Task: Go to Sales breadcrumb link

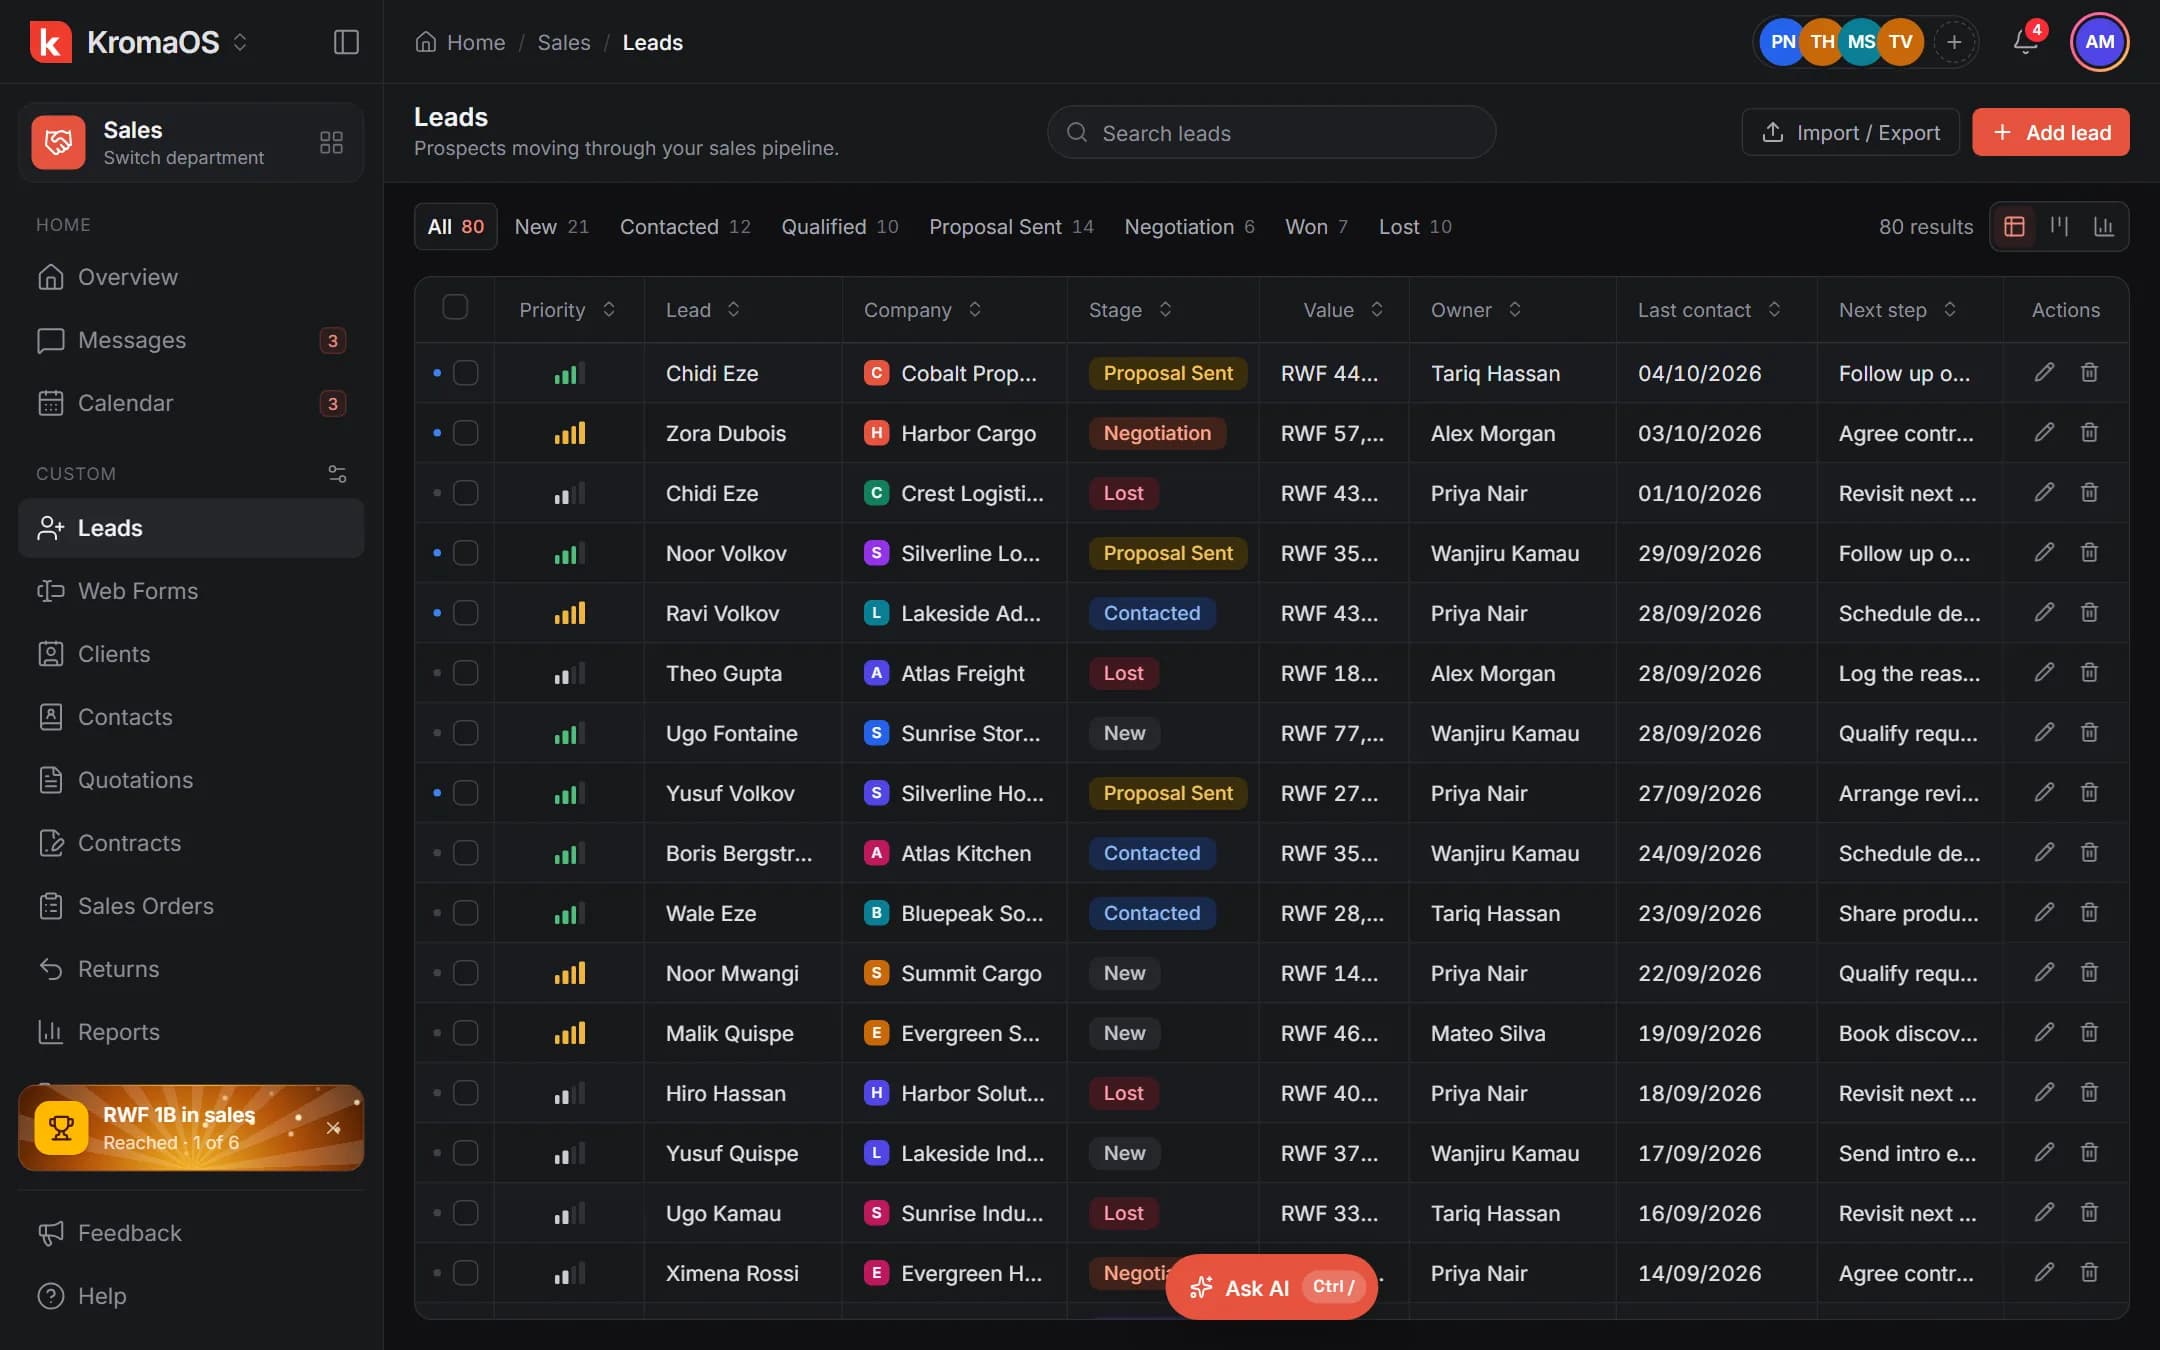Action: (x=564, y=42)
